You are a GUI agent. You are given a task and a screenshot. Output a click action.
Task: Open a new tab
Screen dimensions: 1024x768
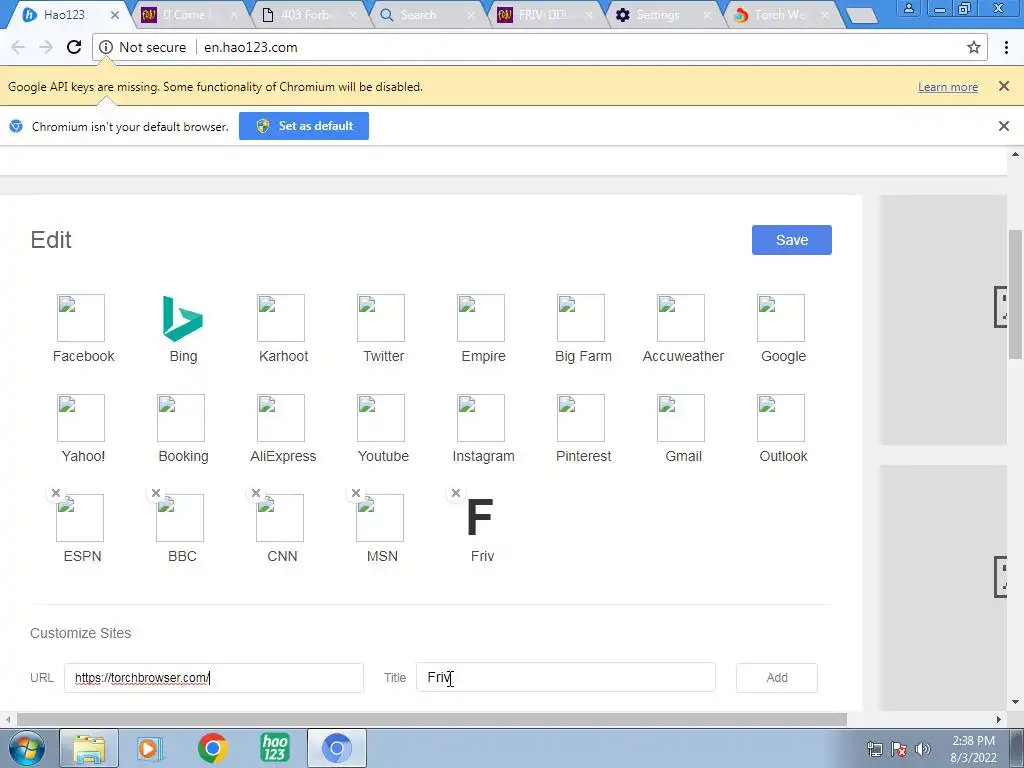[x=862, y=16]
